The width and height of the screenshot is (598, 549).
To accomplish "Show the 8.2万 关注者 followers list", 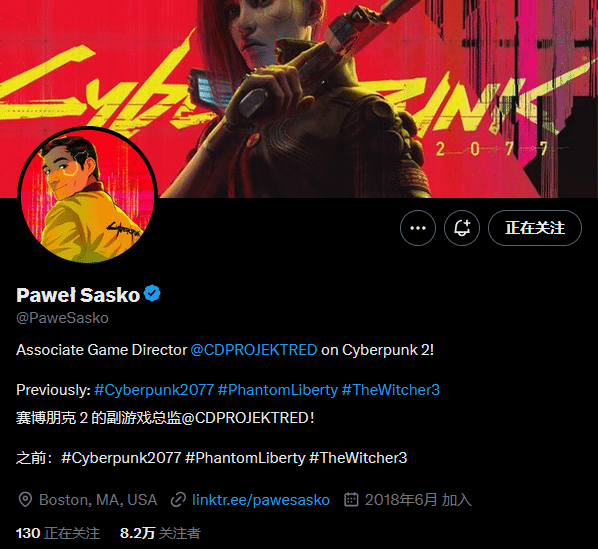I will pyautogui.click(x=160, y=533).
